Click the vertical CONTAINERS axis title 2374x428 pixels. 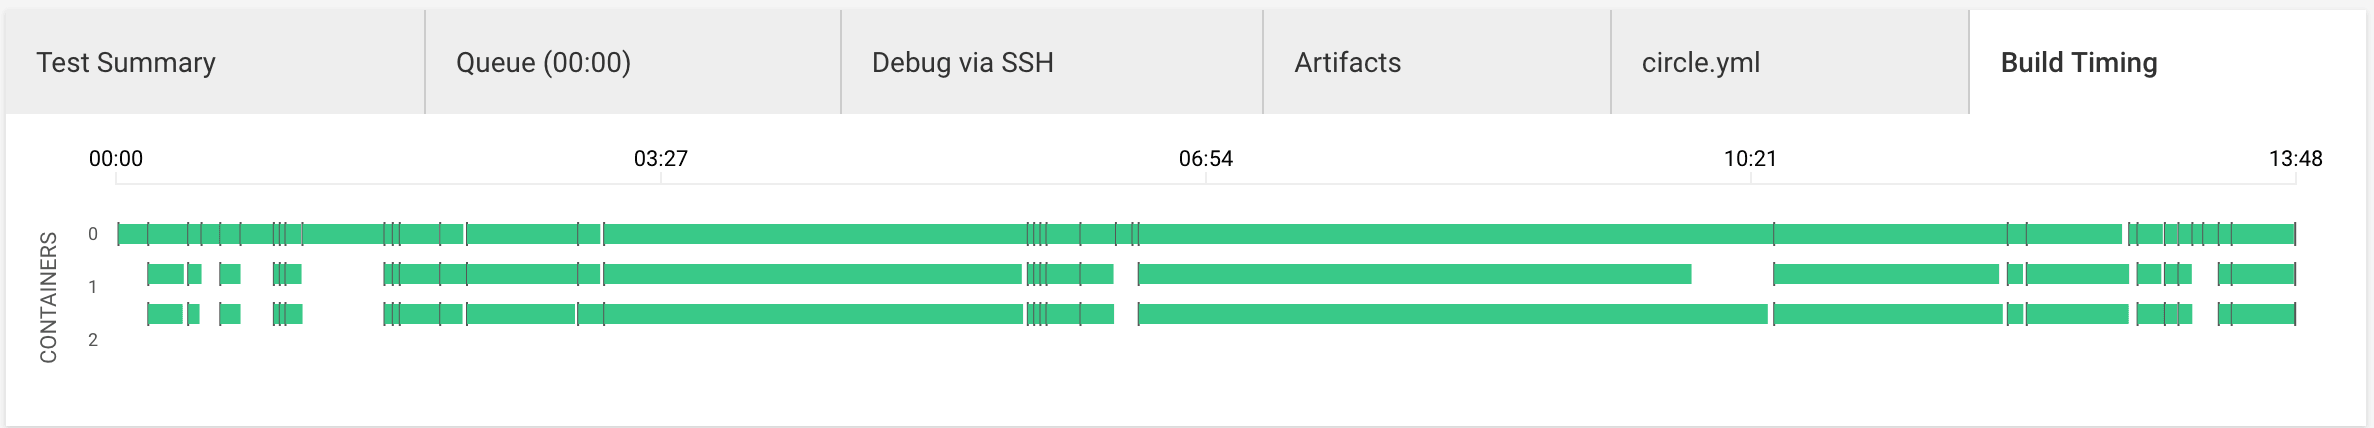click(x=48, y=297)
